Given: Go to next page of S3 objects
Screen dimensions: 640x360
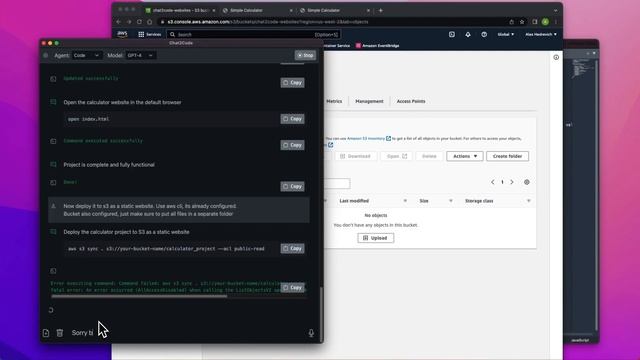Looking at the screenshot, I should click(x=512, y=182).
